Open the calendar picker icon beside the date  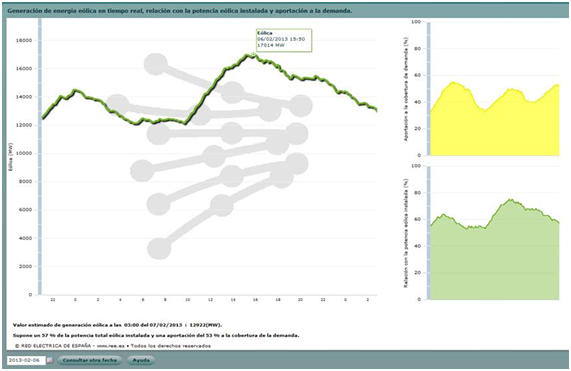coord(50,360)
